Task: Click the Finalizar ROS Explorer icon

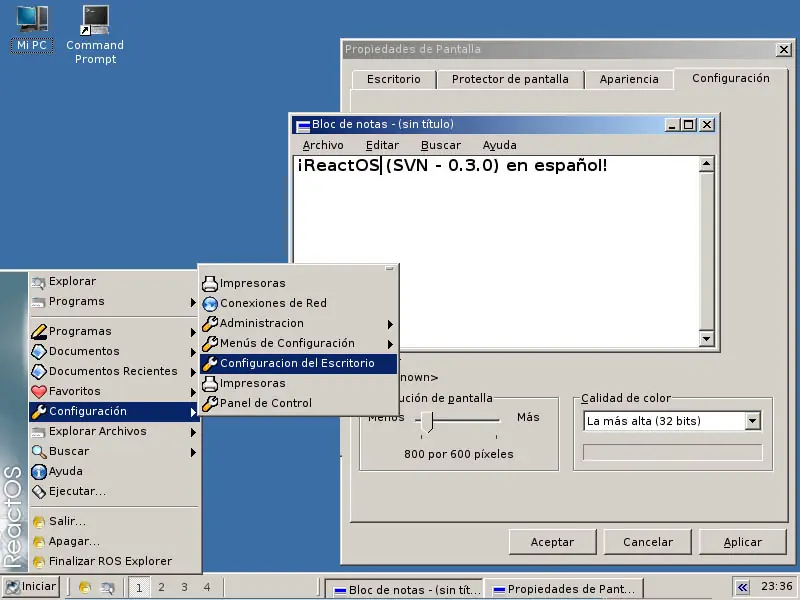Action: click(x=39, y=562)
